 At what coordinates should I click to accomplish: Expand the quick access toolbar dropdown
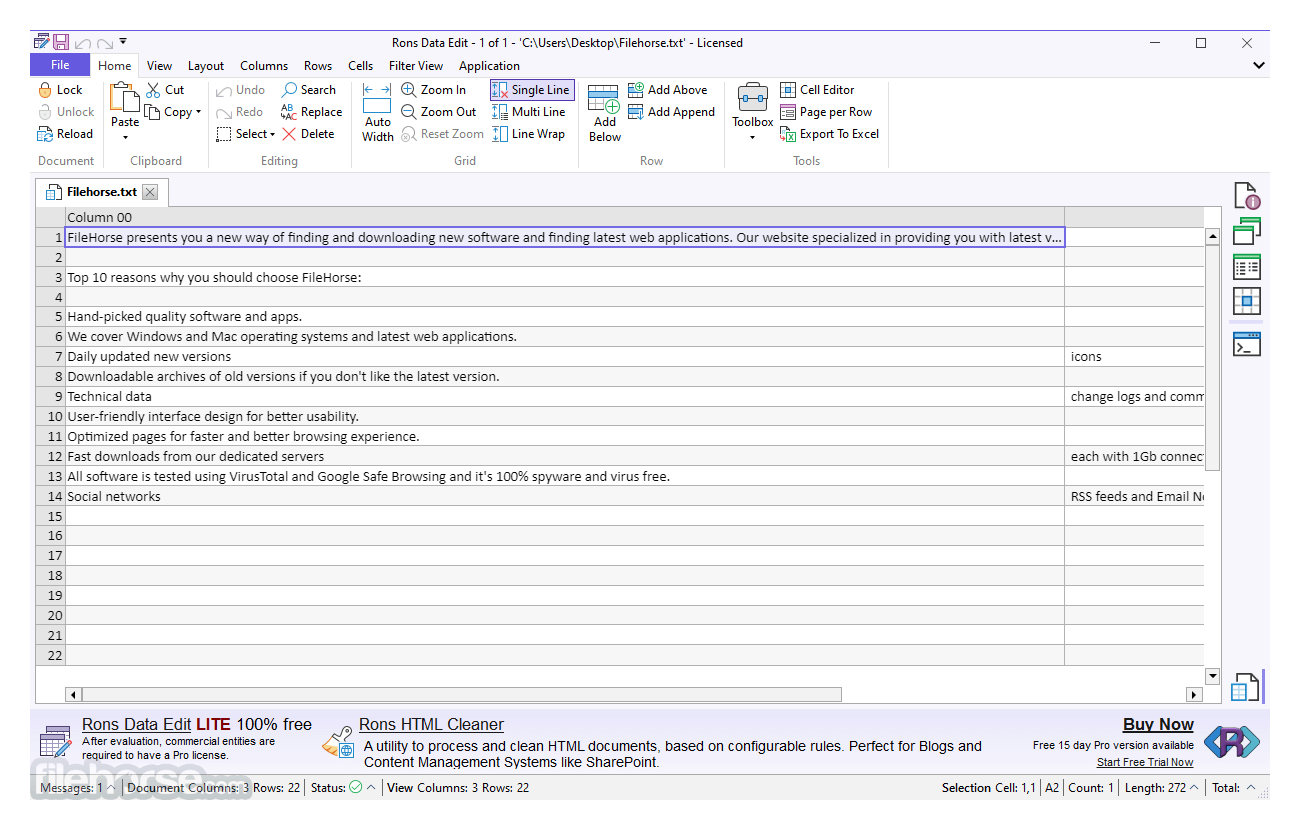click(123, 42)
